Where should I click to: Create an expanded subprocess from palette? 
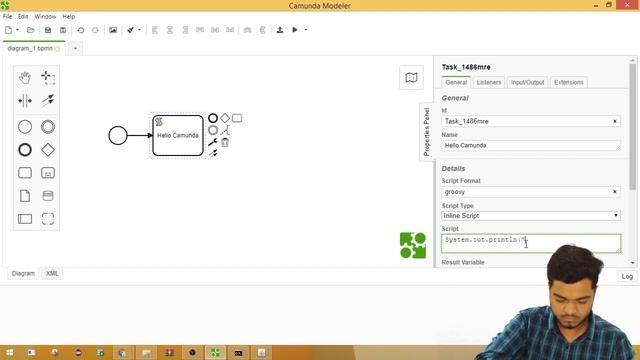click(48, 173)
